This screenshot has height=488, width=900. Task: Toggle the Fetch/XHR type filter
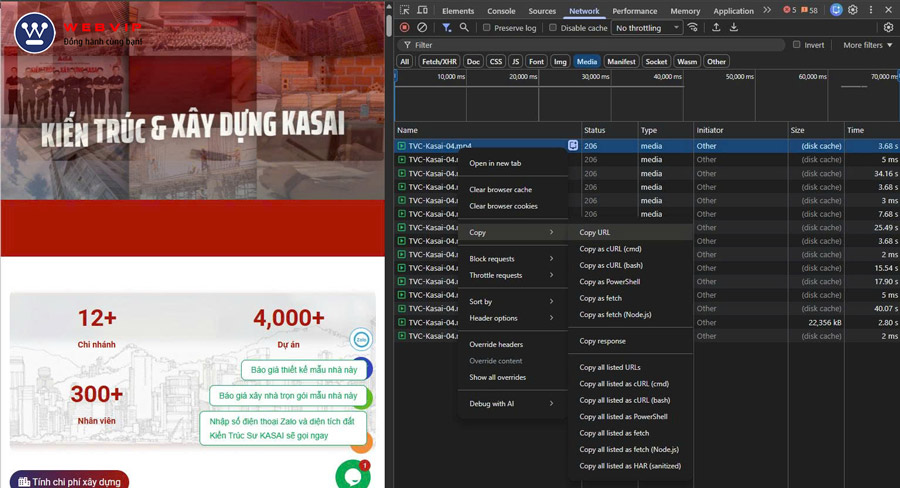click(439, 61)
